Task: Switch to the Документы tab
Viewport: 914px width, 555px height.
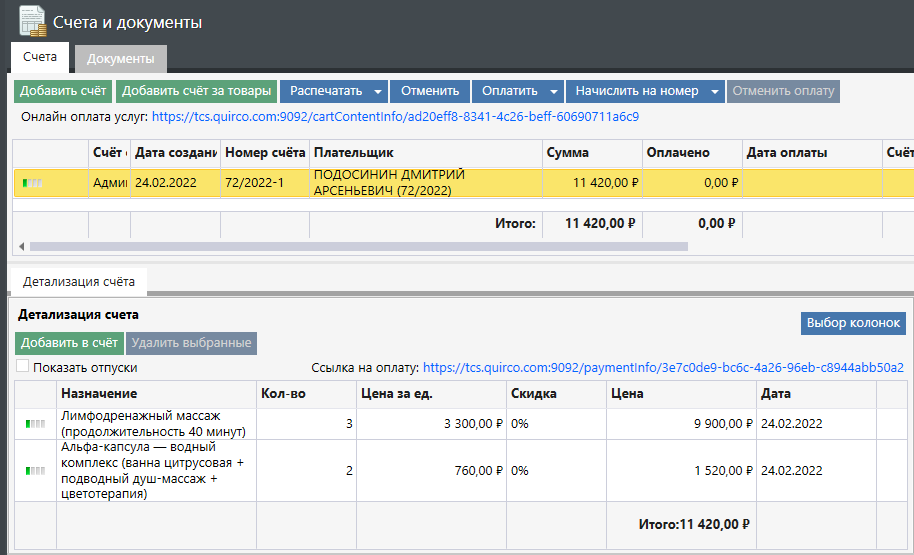Action: pyautogui.click(x=120, y=59)
